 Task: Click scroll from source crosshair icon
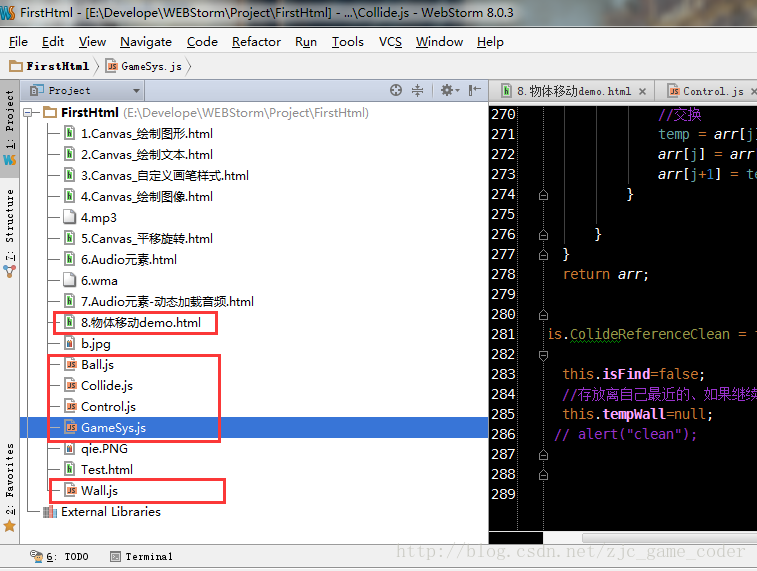(396, 90)
